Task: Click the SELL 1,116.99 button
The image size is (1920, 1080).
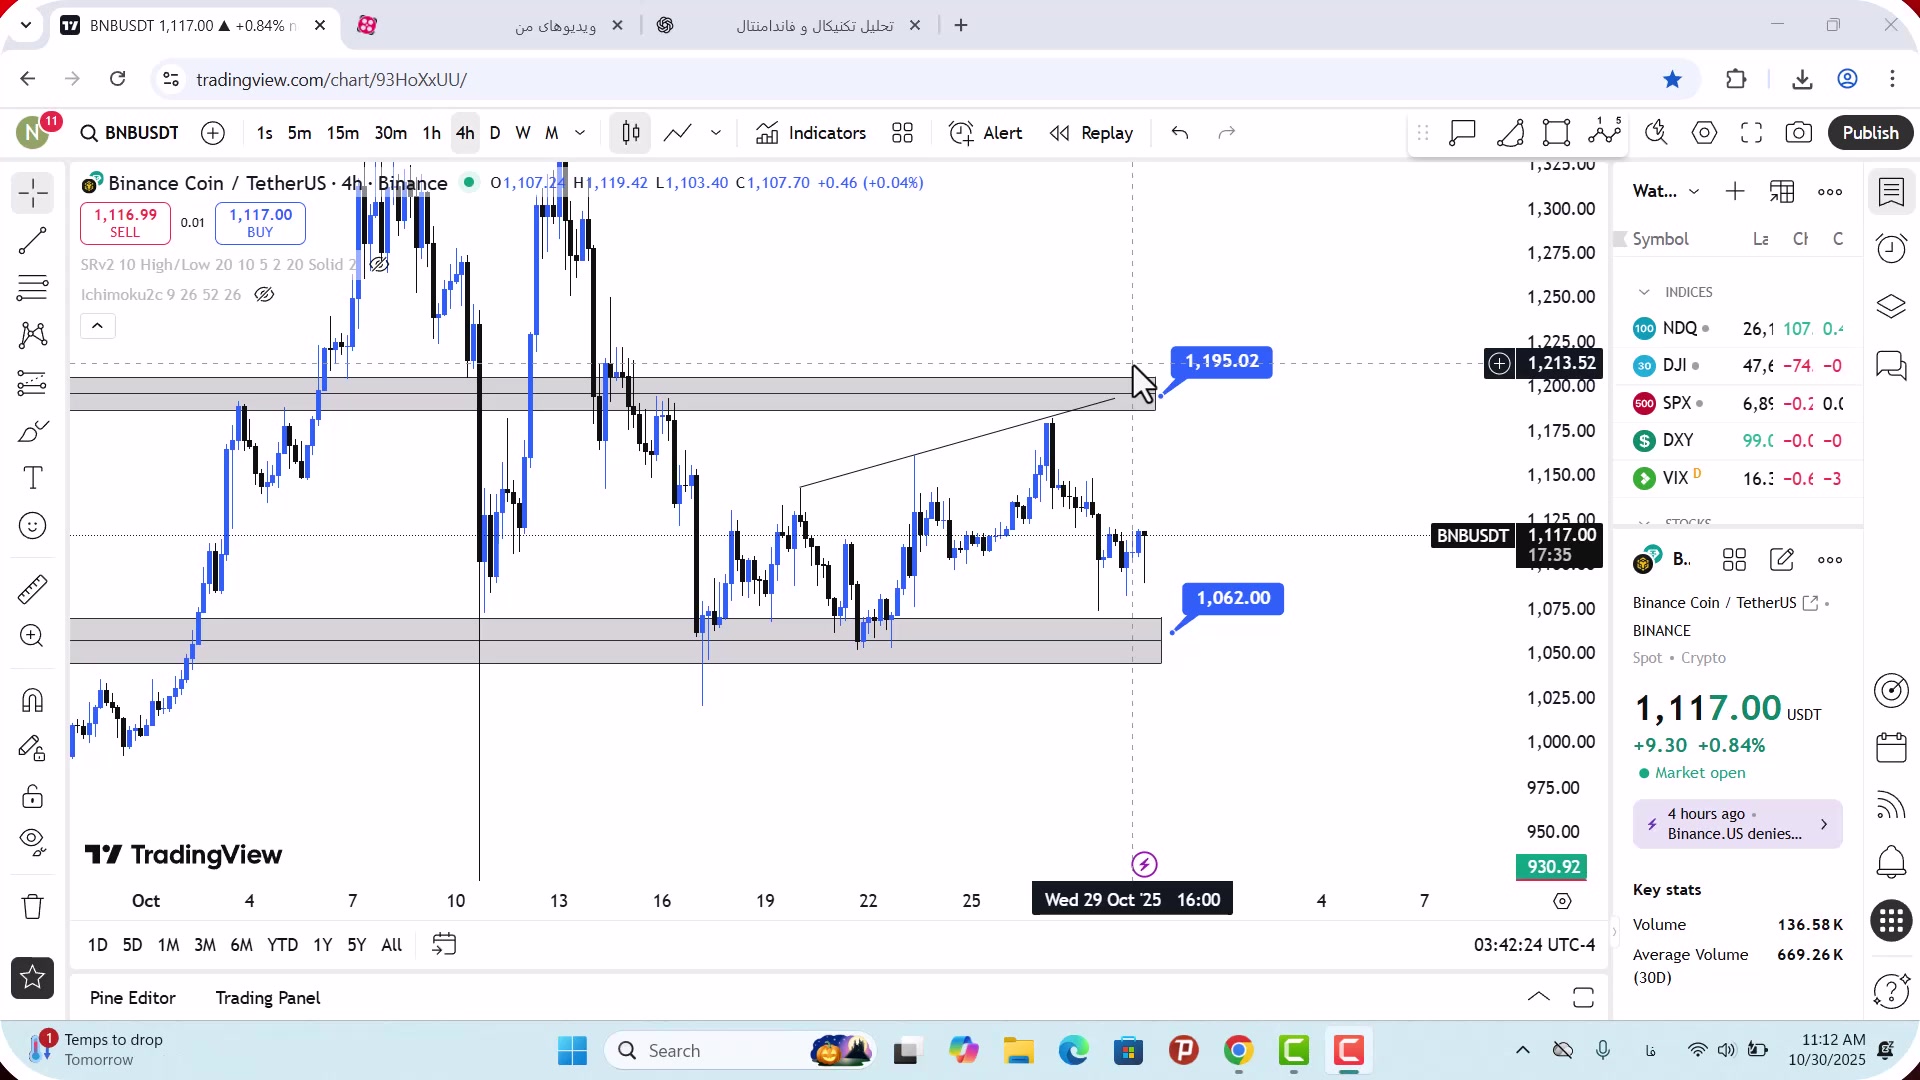Action: [x=125, y=223]
